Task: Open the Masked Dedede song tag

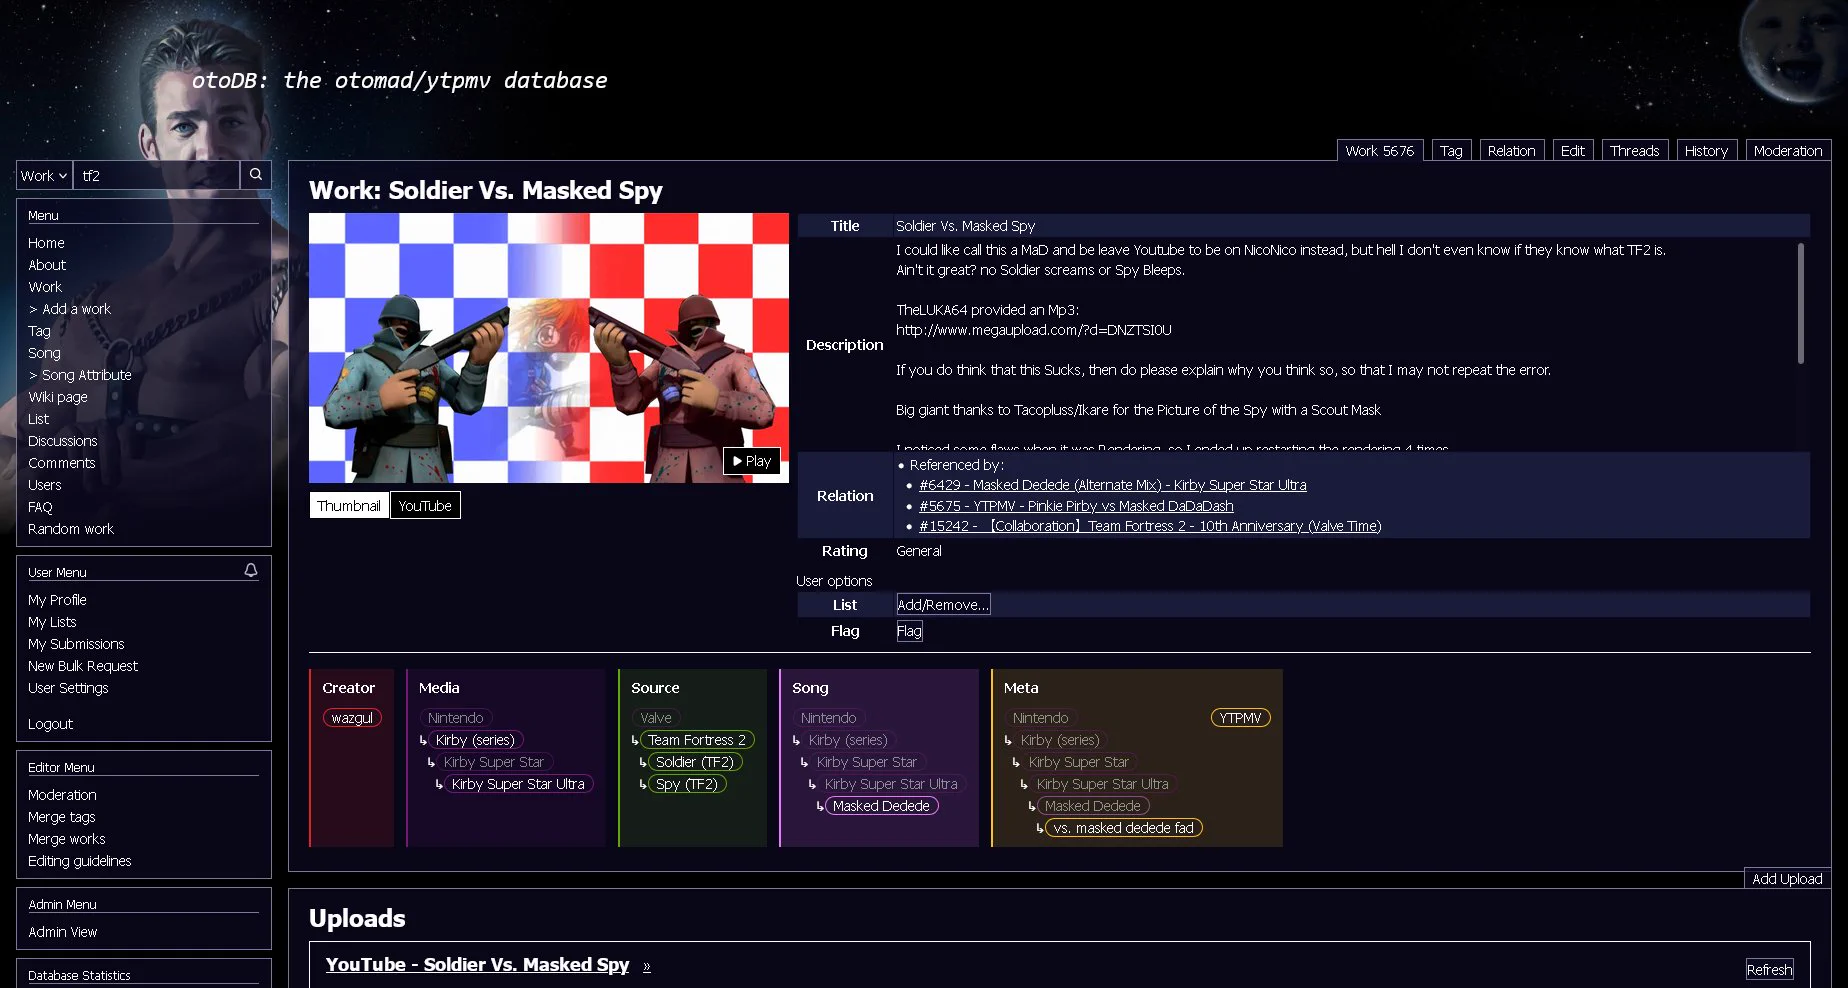Action: coord(881,806)
